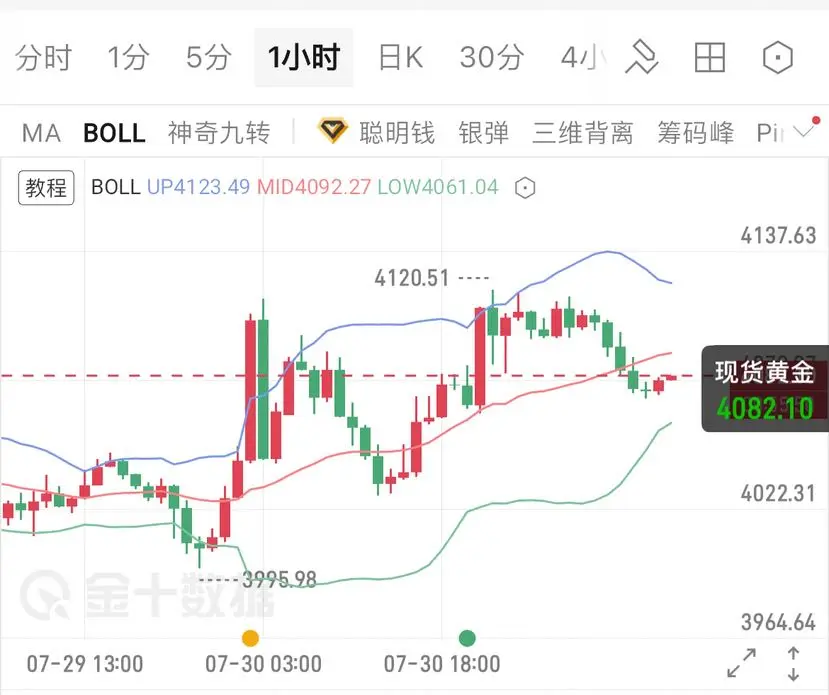Enable the 神奇九转 indicator
This screenshot has height=695, width=829.
(219, 133)
